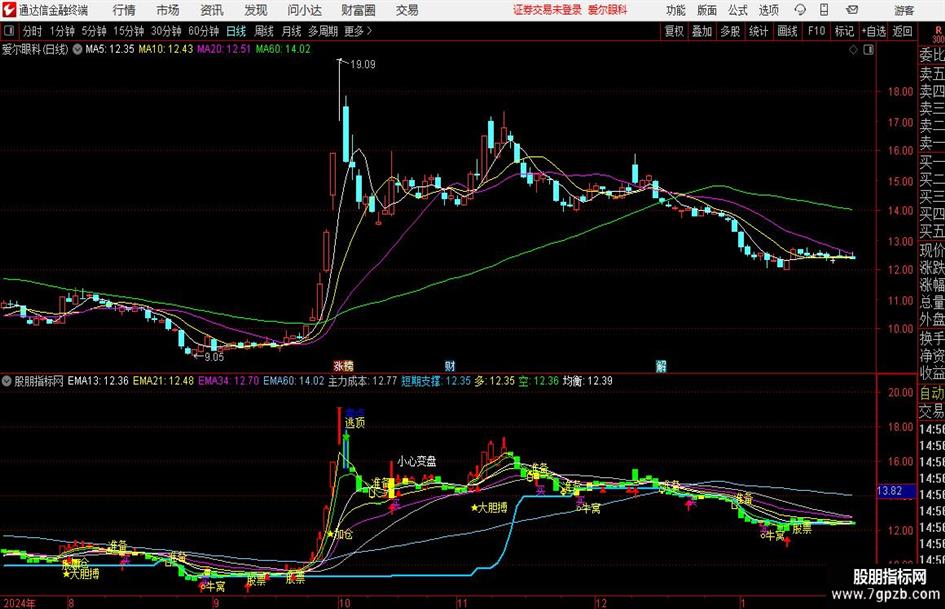Open the 资讯 menu
Viewport: 945px width, 609px height.
coord(212,10)
